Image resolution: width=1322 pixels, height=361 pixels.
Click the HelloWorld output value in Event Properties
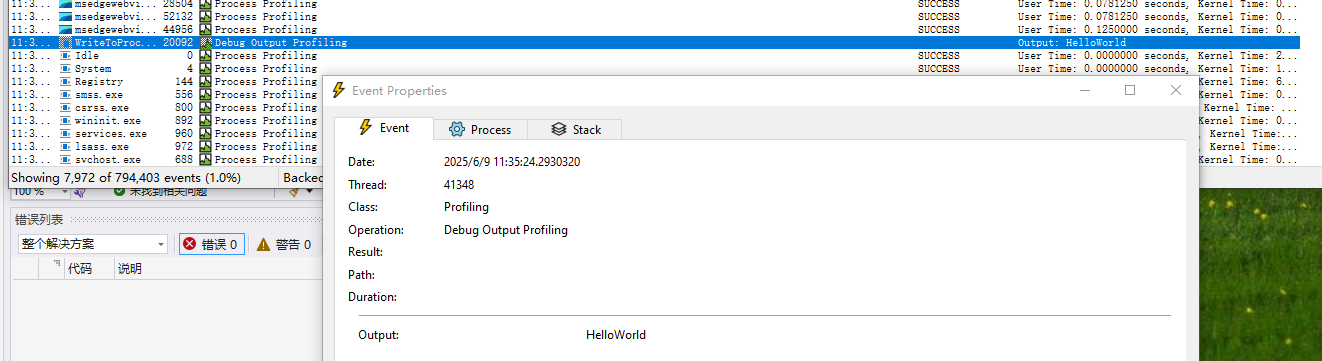(x=616, y=335)
